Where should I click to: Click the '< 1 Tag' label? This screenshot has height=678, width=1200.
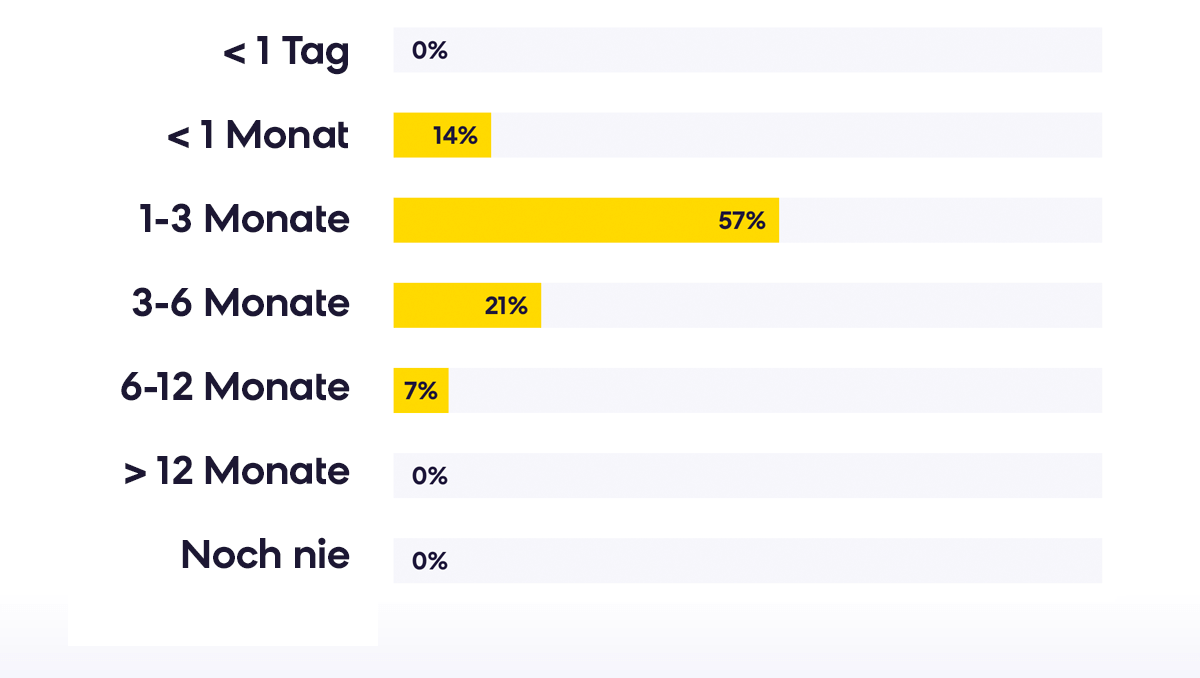[x=286, y=51]
